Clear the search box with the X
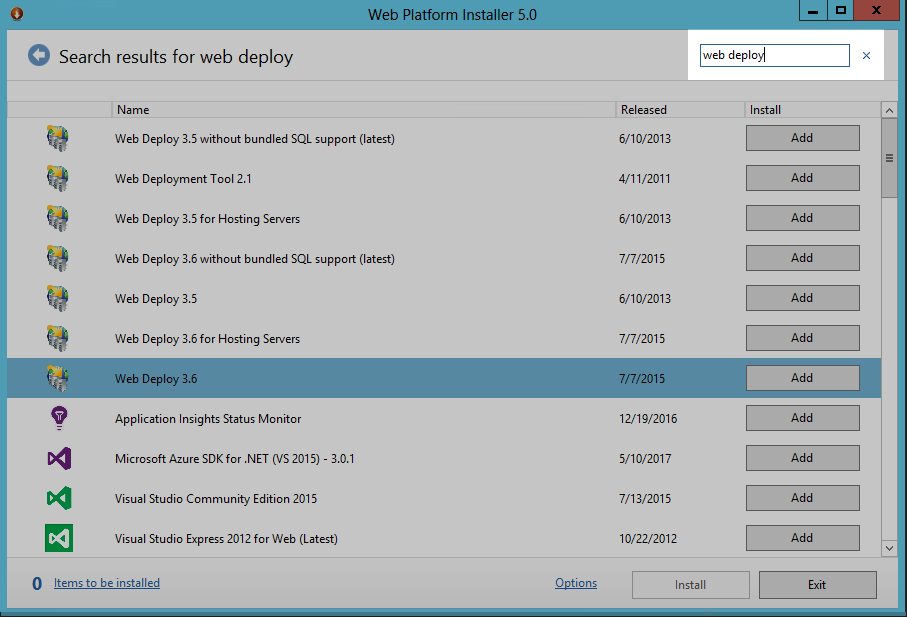The image size is (907, 617). click(x=866, y=56)
